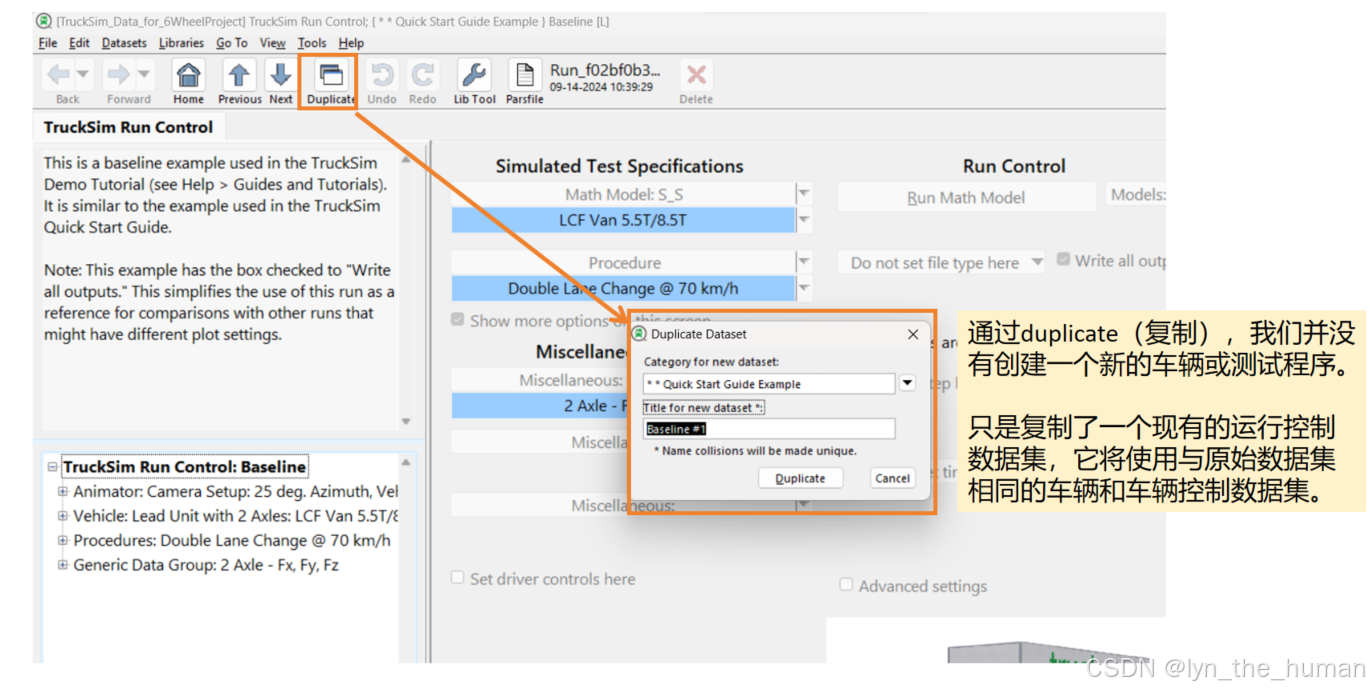Collapse TruckSim Run Control: Baseline tree node

pyautogui.click(x=53, y=467)
